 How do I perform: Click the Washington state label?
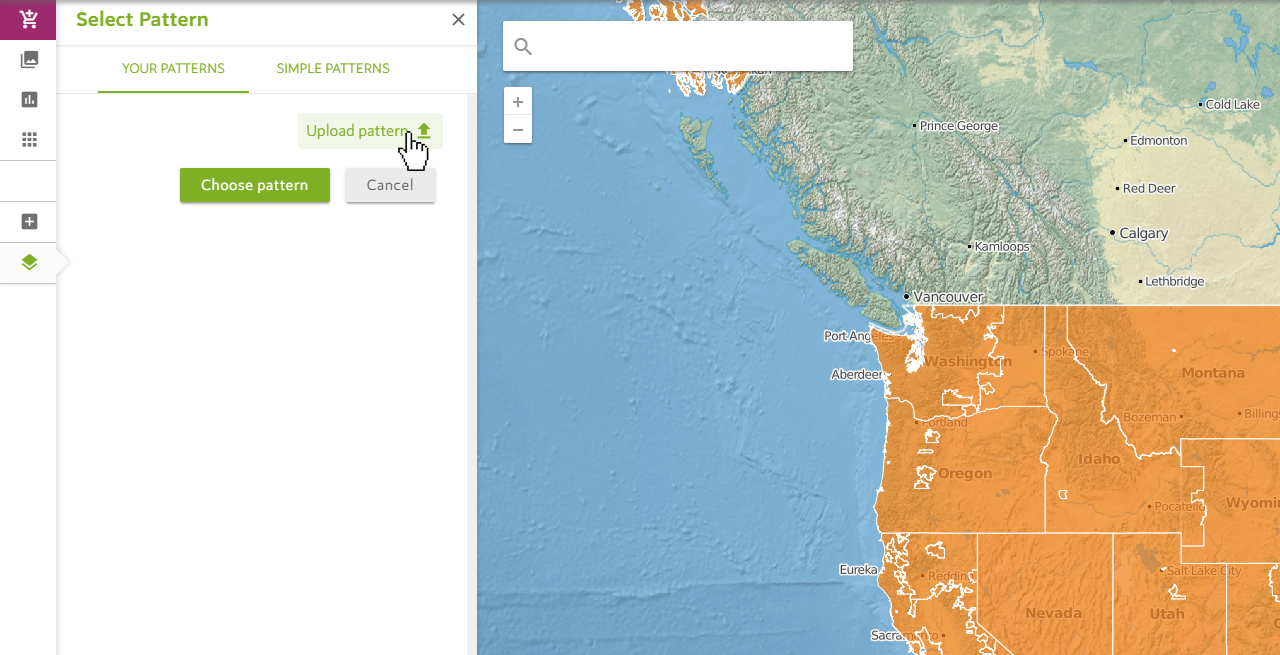tap(968, 361)
